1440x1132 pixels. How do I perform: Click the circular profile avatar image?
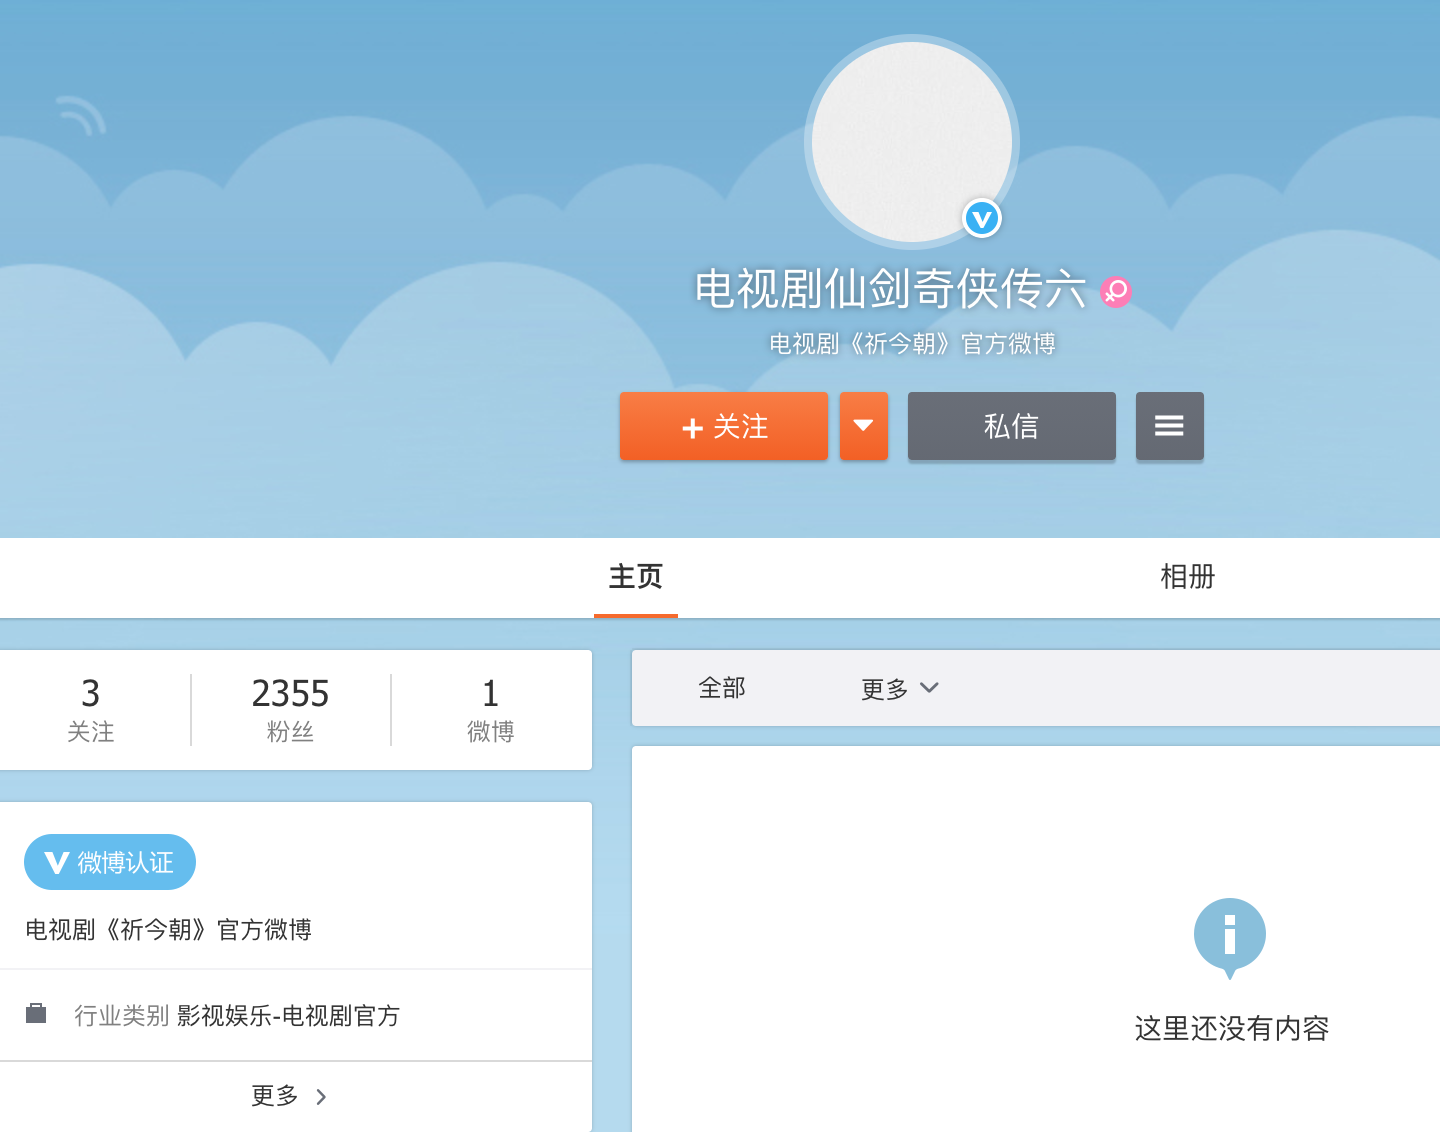(x=910, y=140)
